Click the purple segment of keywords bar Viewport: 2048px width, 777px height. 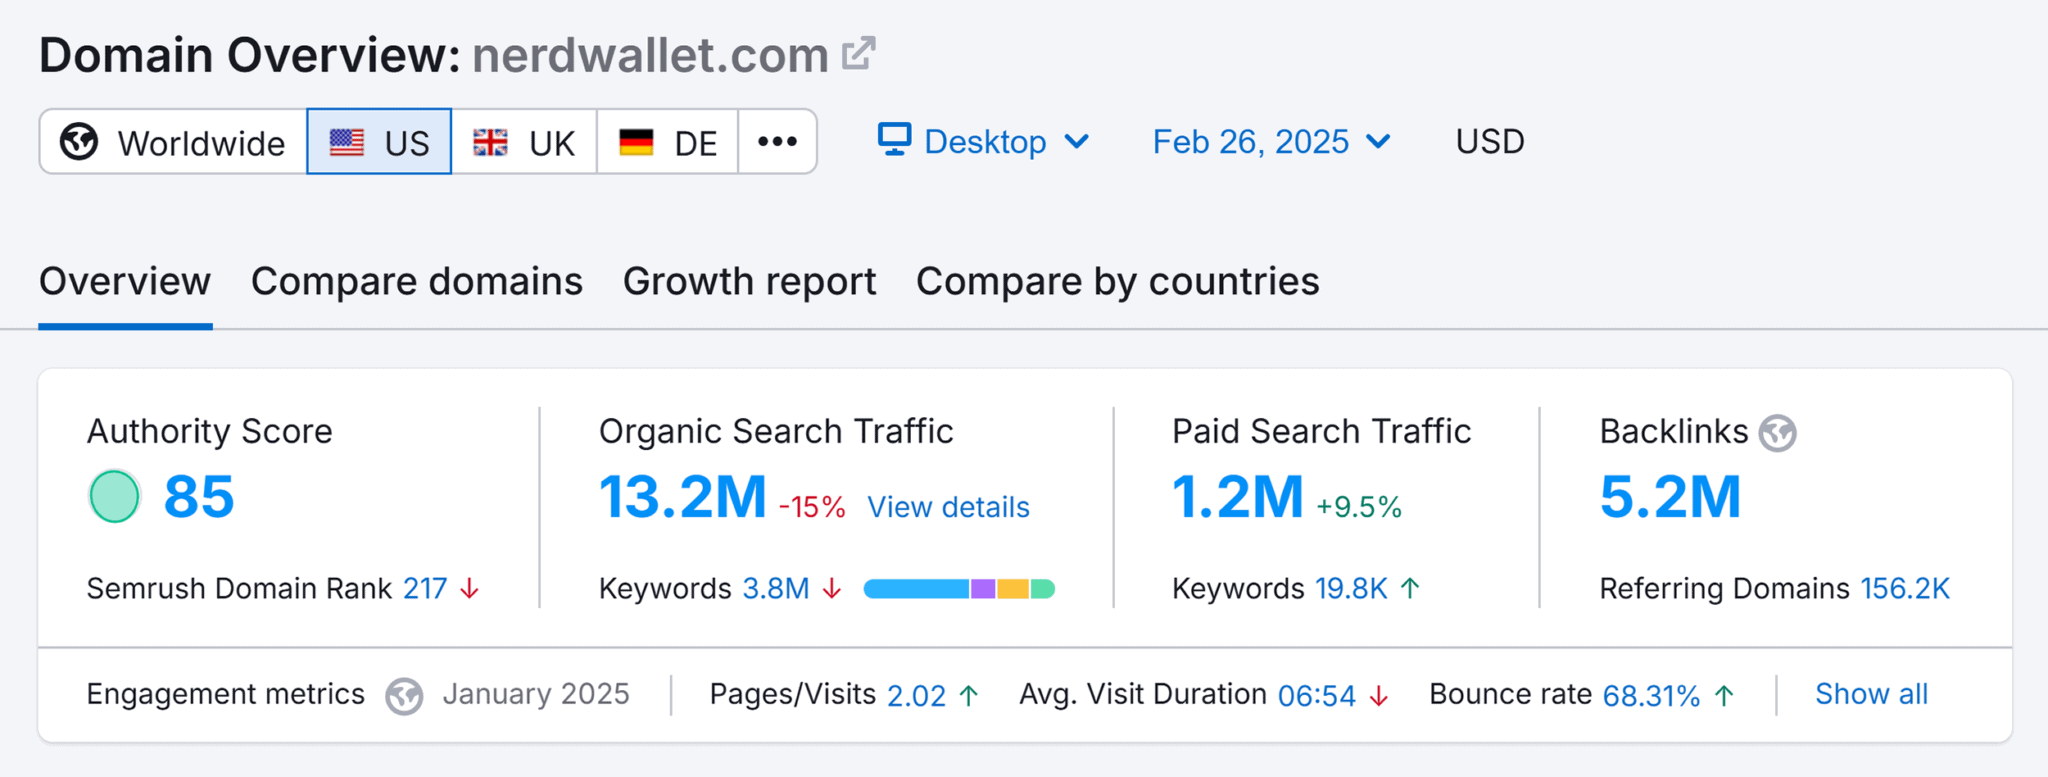983,589
